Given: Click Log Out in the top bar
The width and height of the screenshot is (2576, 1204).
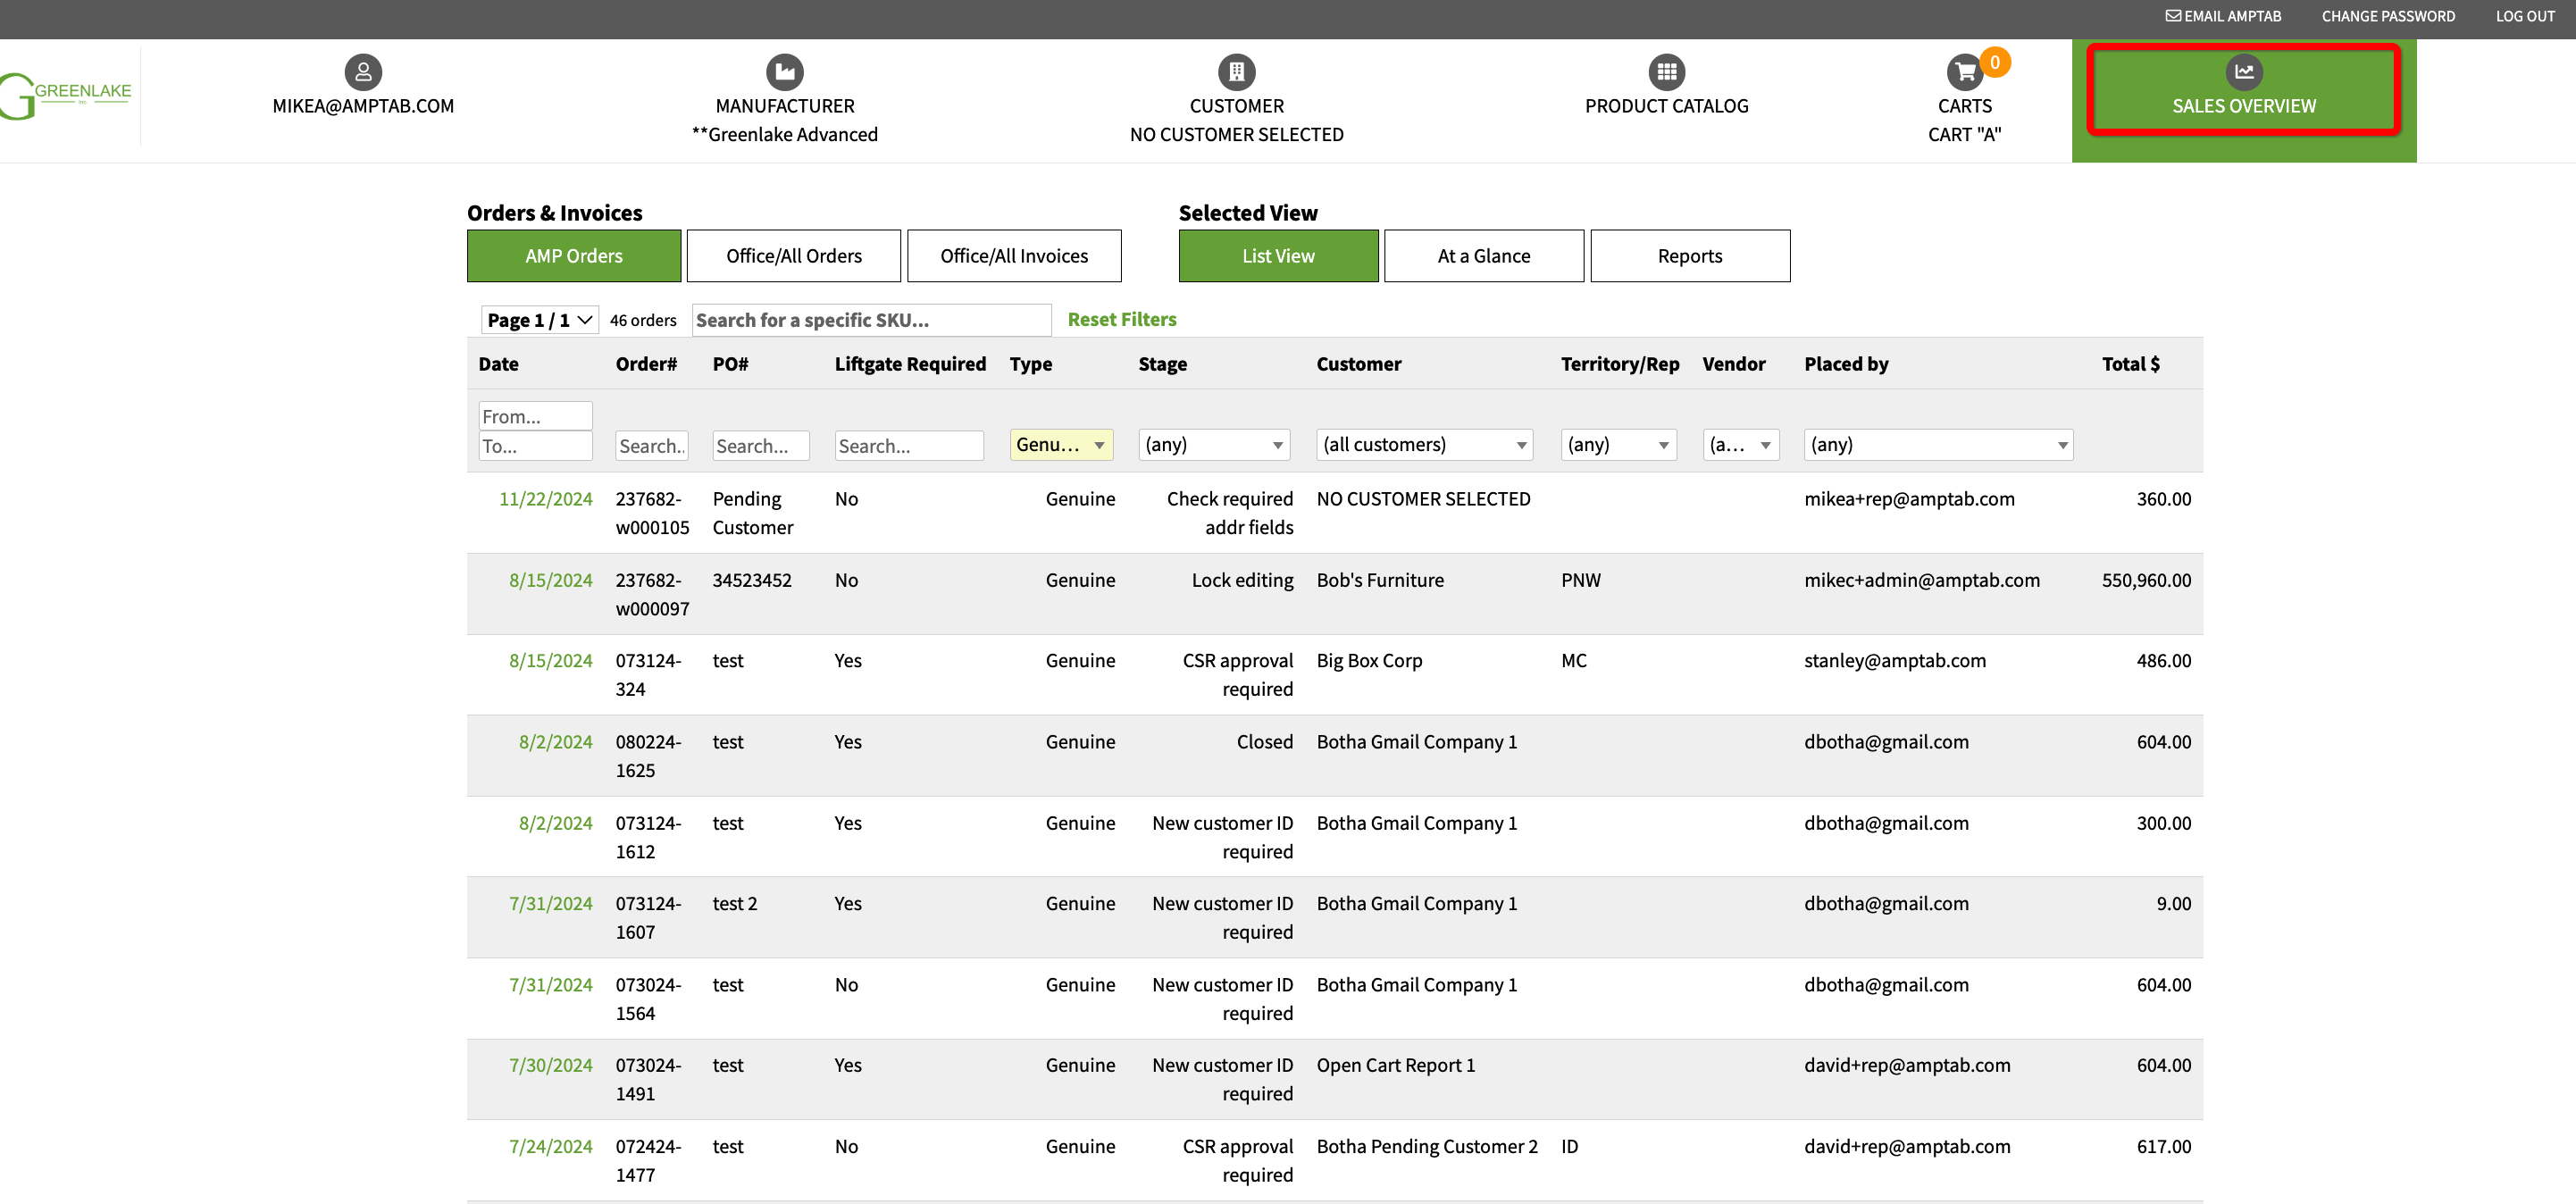Looking at the screenshot, I should click(x=2524, y=16).
